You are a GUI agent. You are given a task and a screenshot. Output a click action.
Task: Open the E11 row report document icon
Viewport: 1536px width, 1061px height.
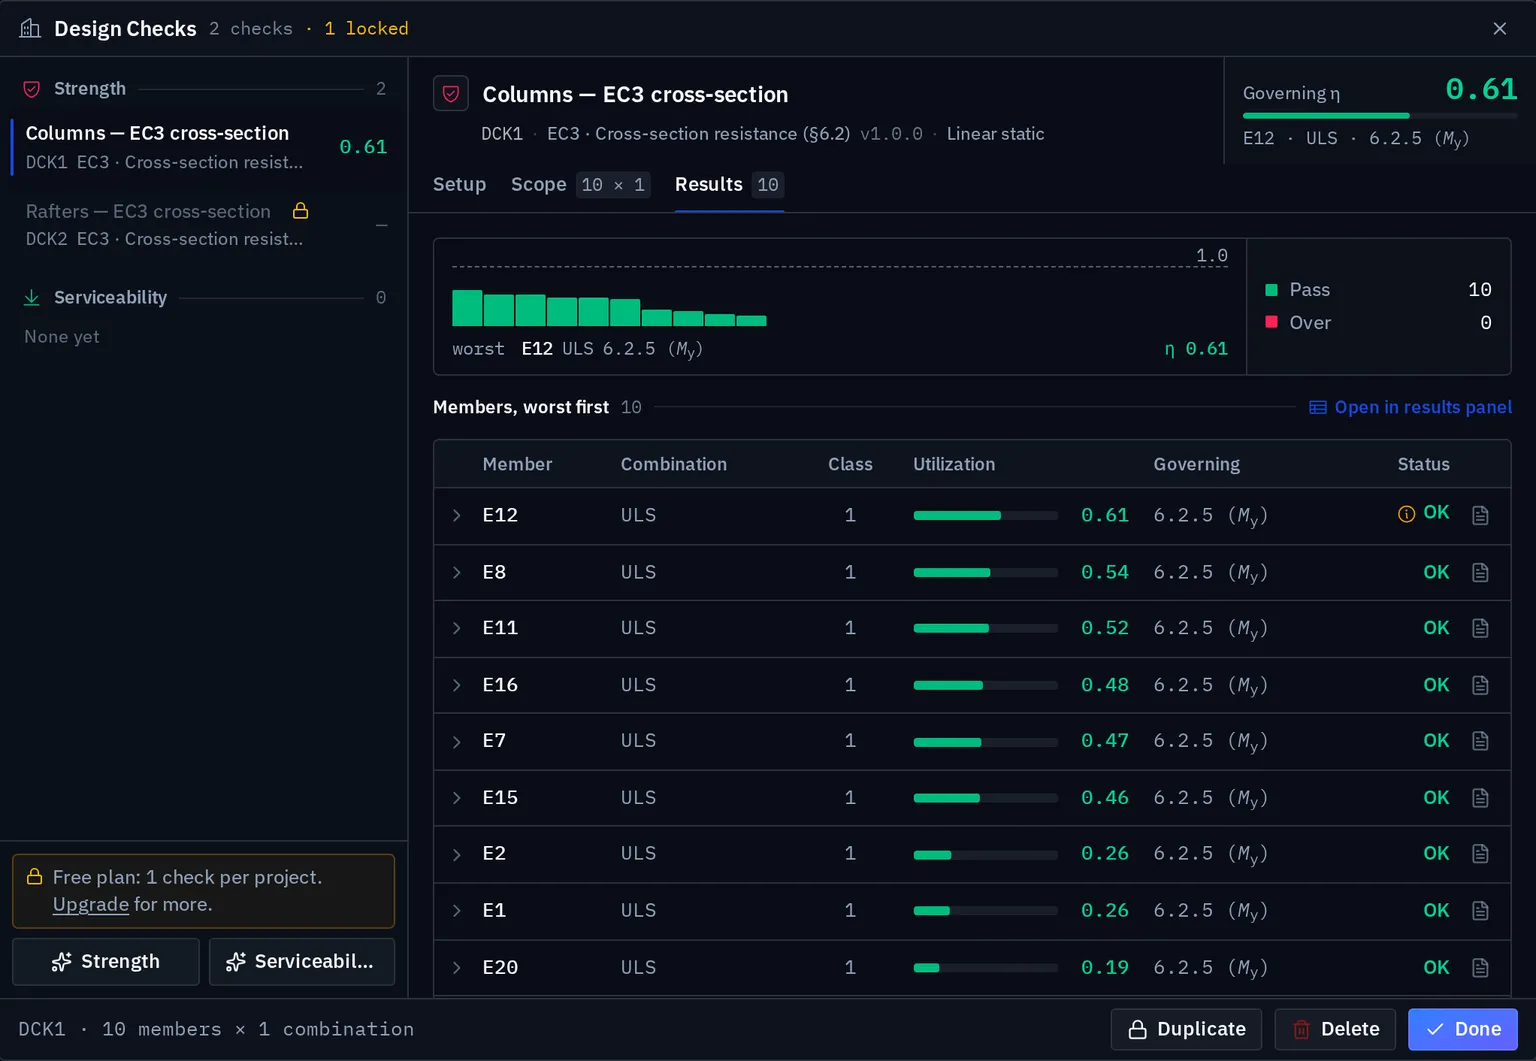(x=1480, y=628)
